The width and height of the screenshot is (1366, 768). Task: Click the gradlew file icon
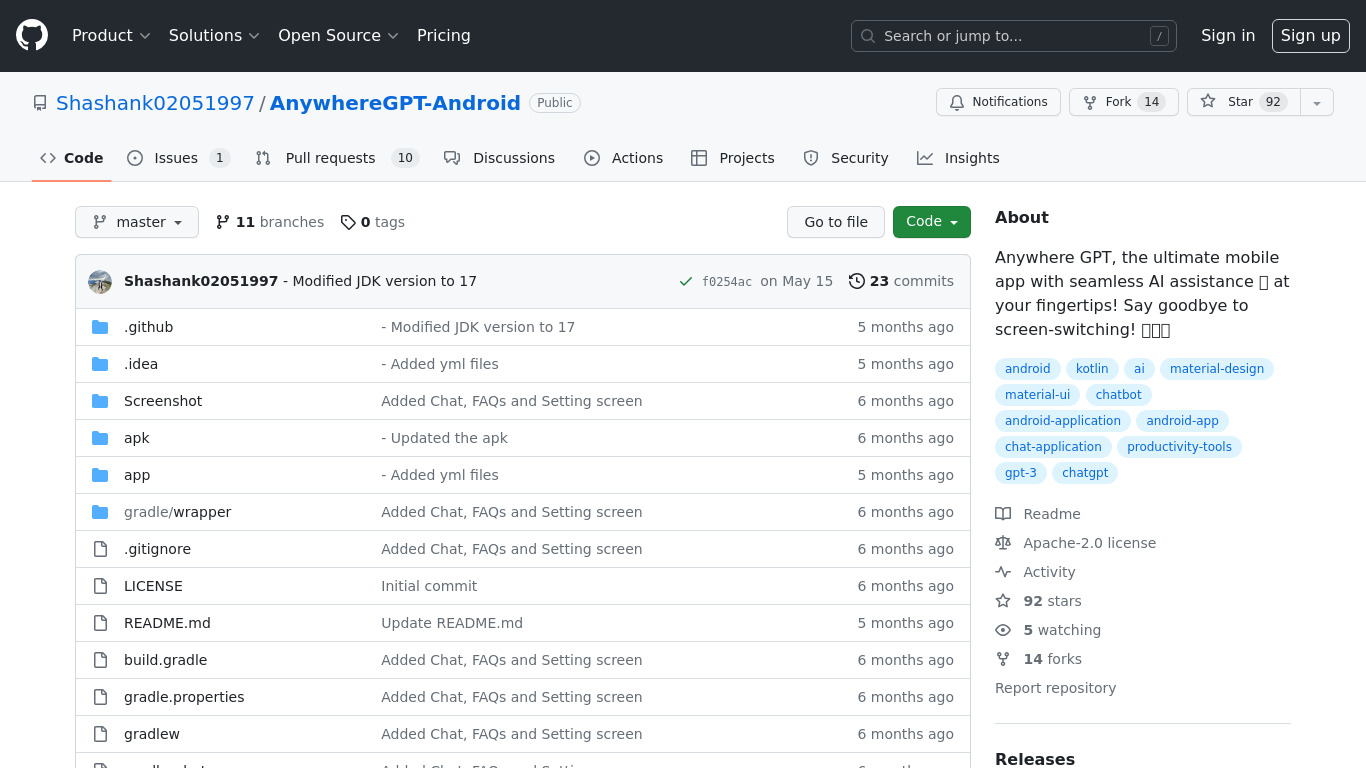coord(100,734)
